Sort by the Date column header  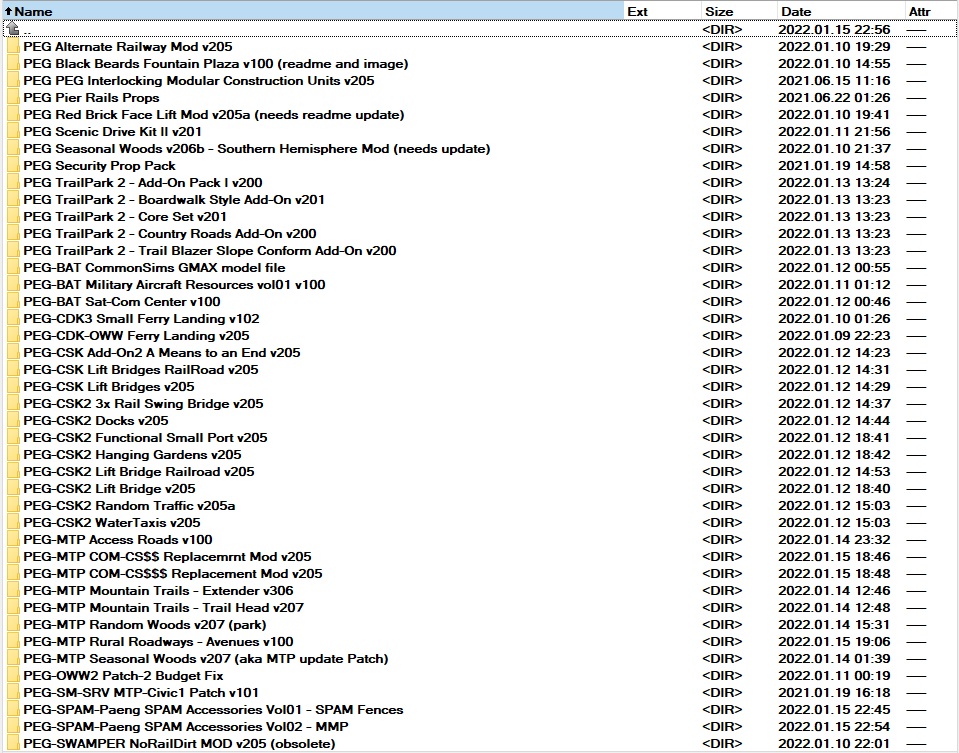[841, 11]
